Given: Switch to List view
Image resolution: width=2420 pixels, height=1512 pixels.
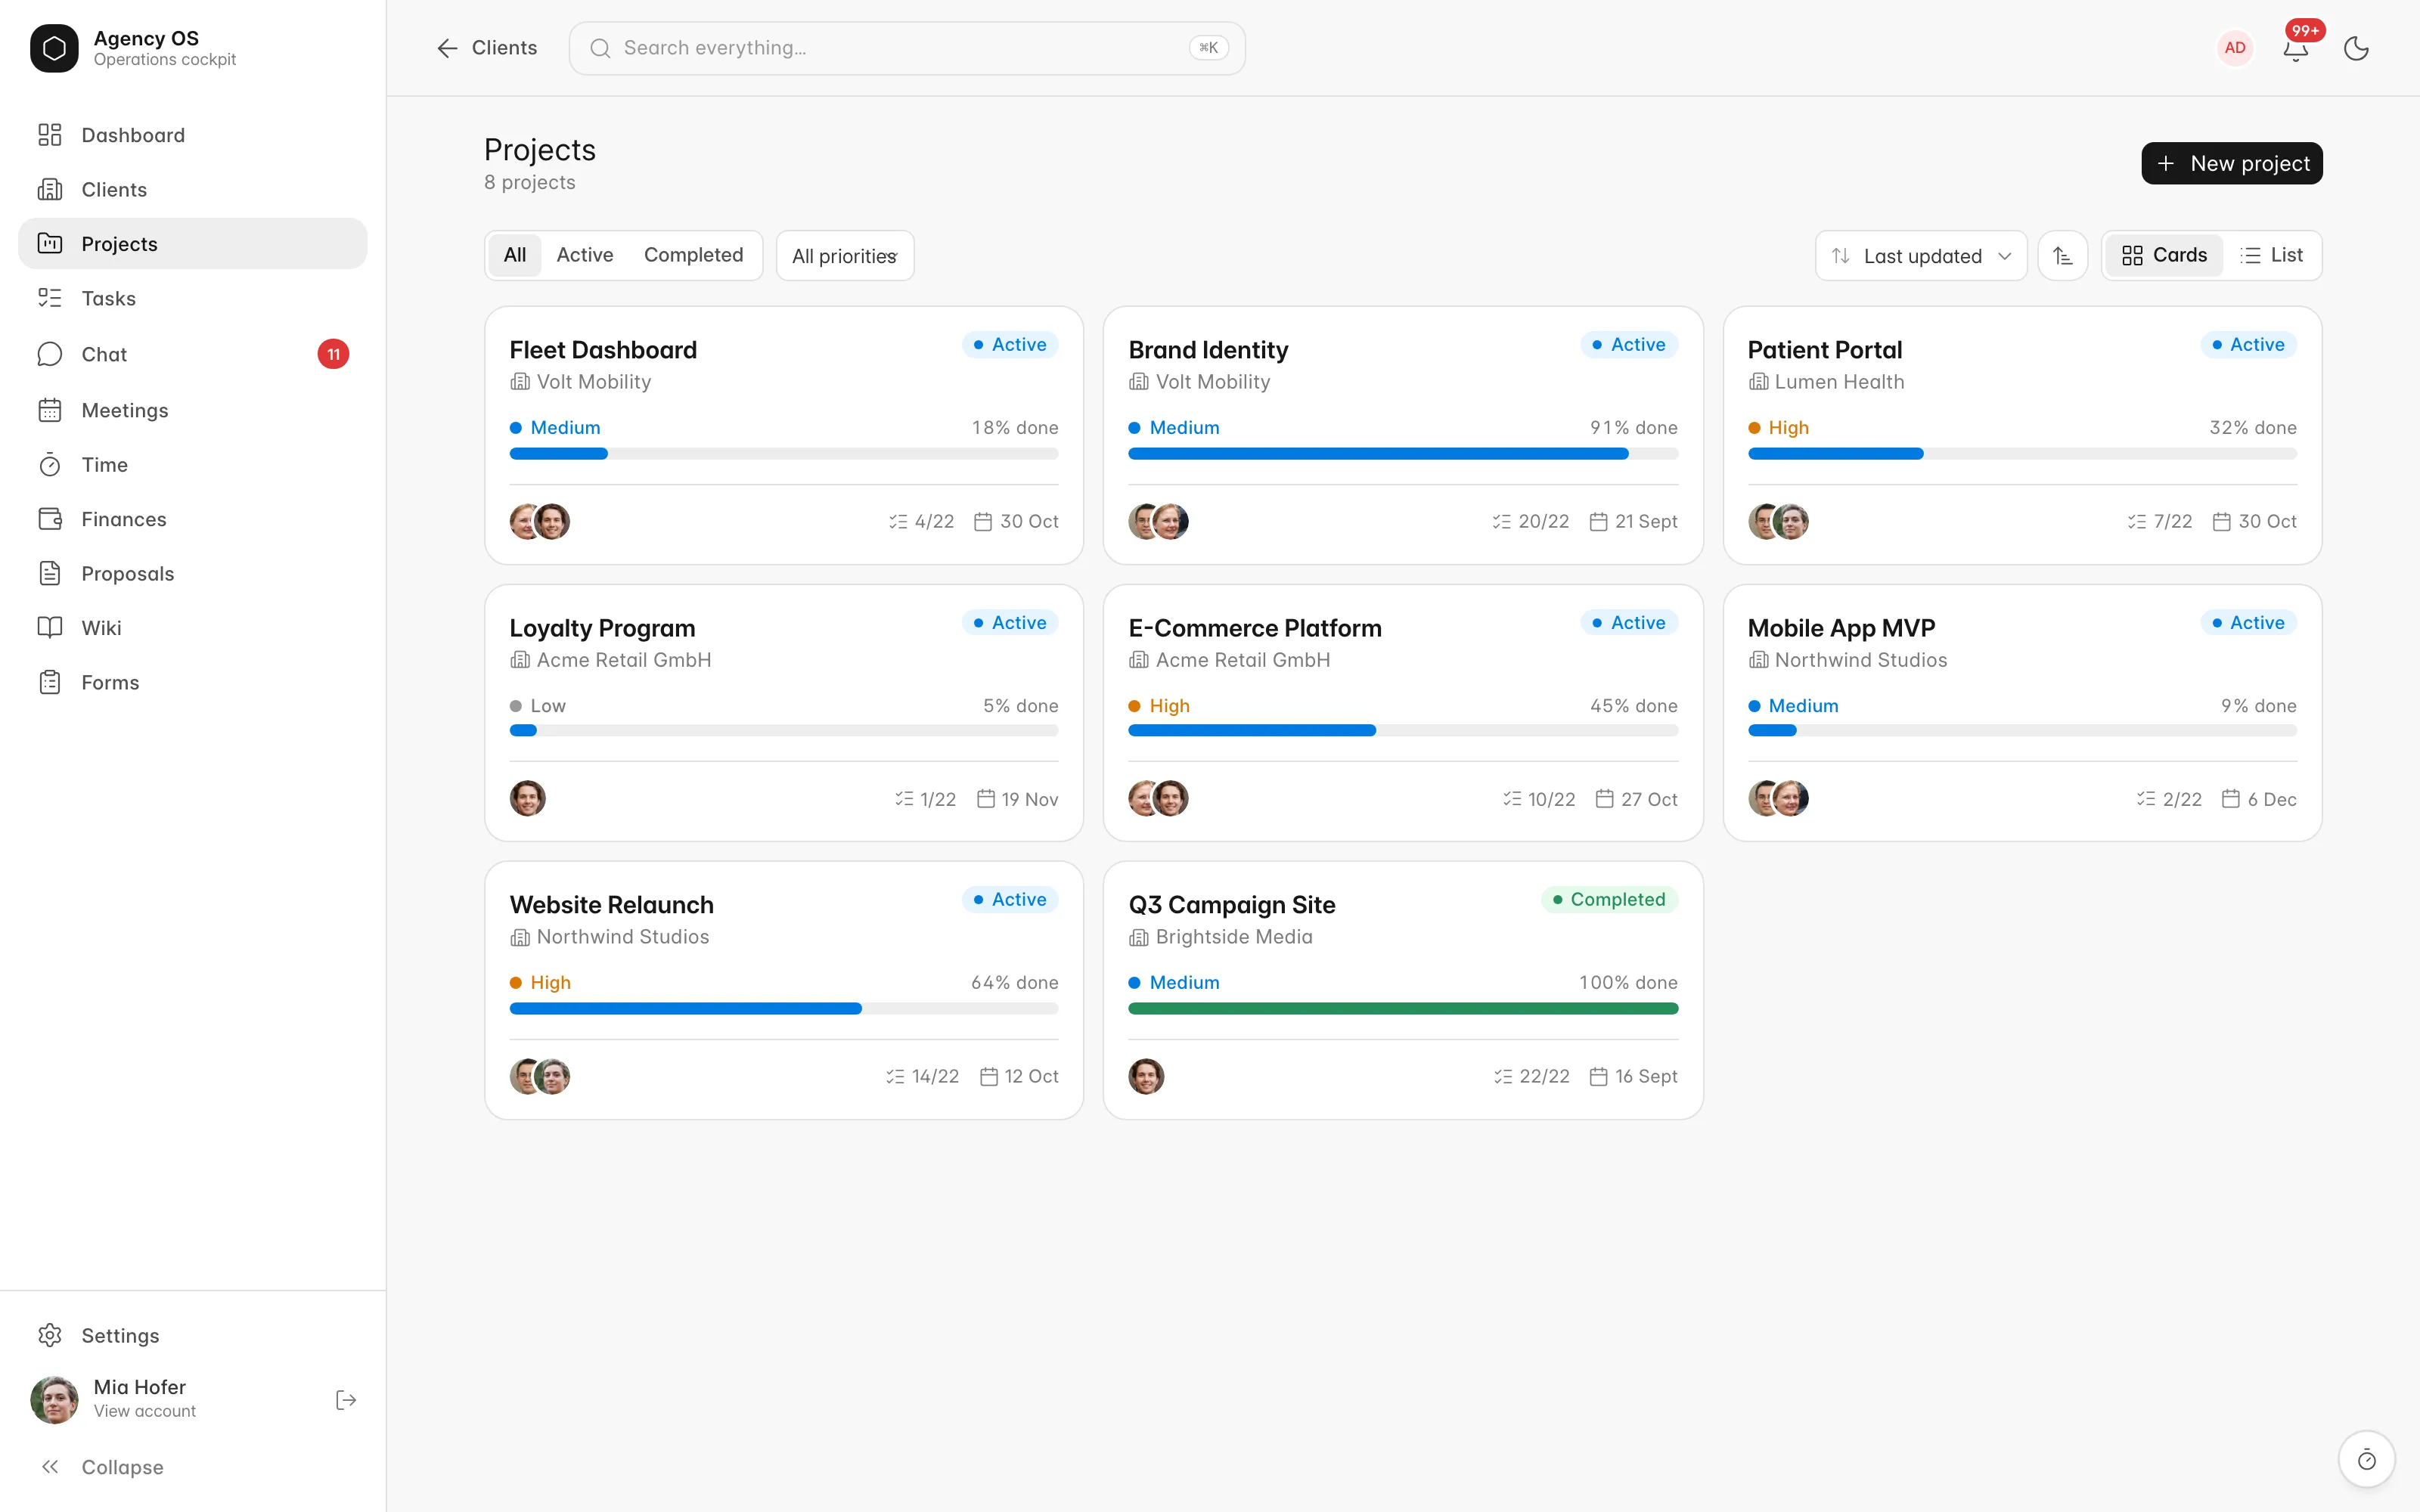Looking at the screenshot, I should (x=2271, y=255).
